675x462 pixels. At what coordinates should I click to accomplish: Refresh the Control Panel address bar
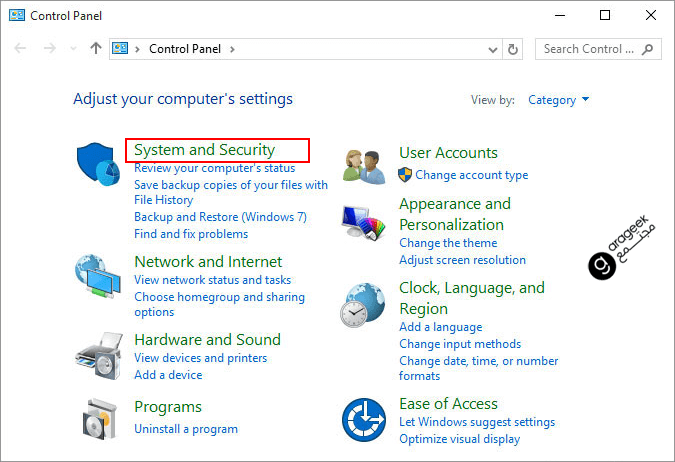point(513,50)
